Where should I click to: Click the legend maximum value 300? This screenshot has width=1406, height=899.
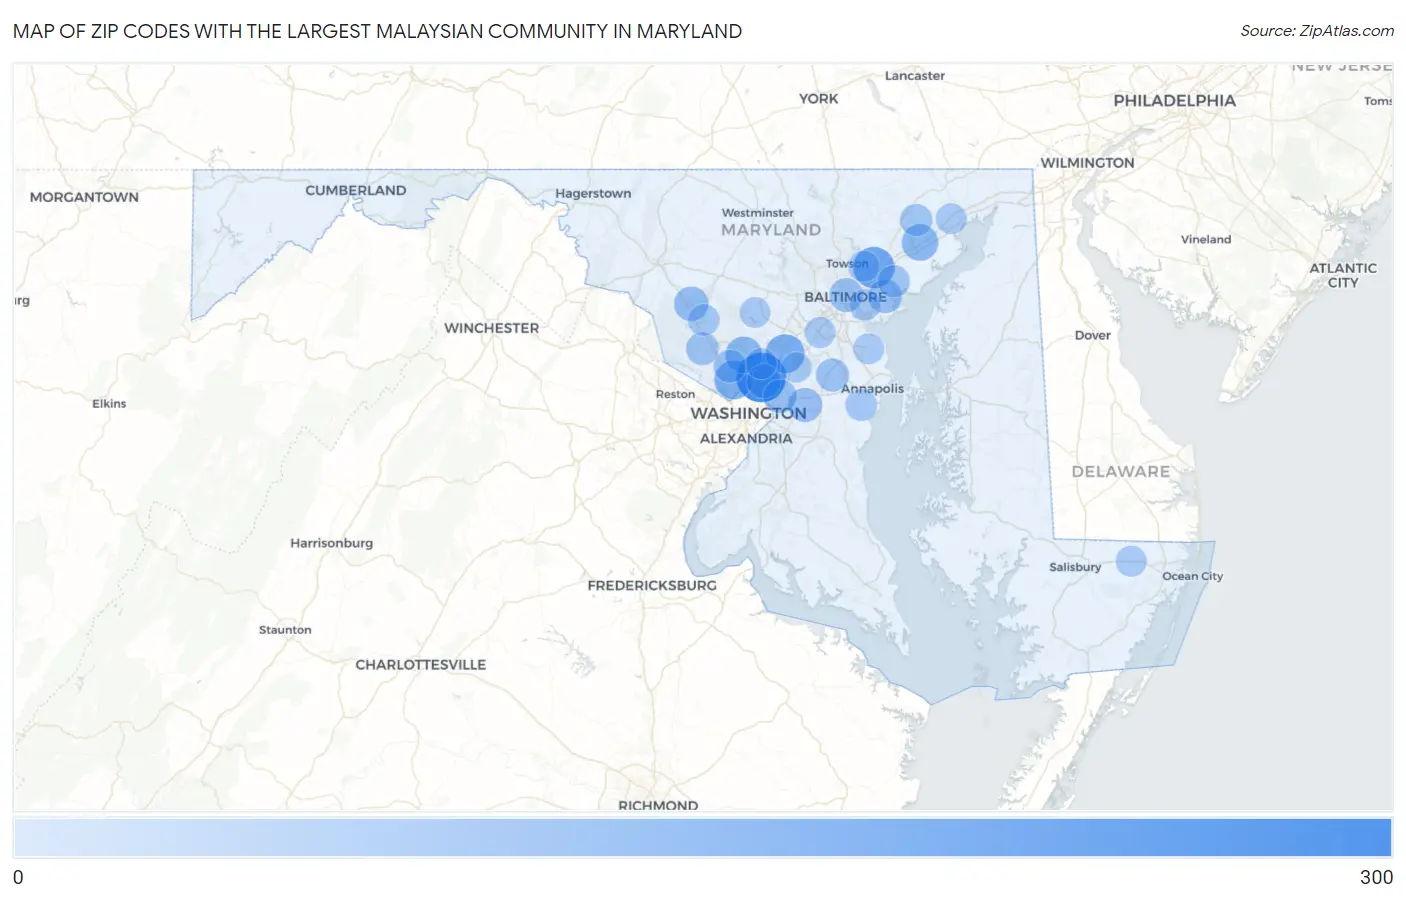tap(1376, 877)
